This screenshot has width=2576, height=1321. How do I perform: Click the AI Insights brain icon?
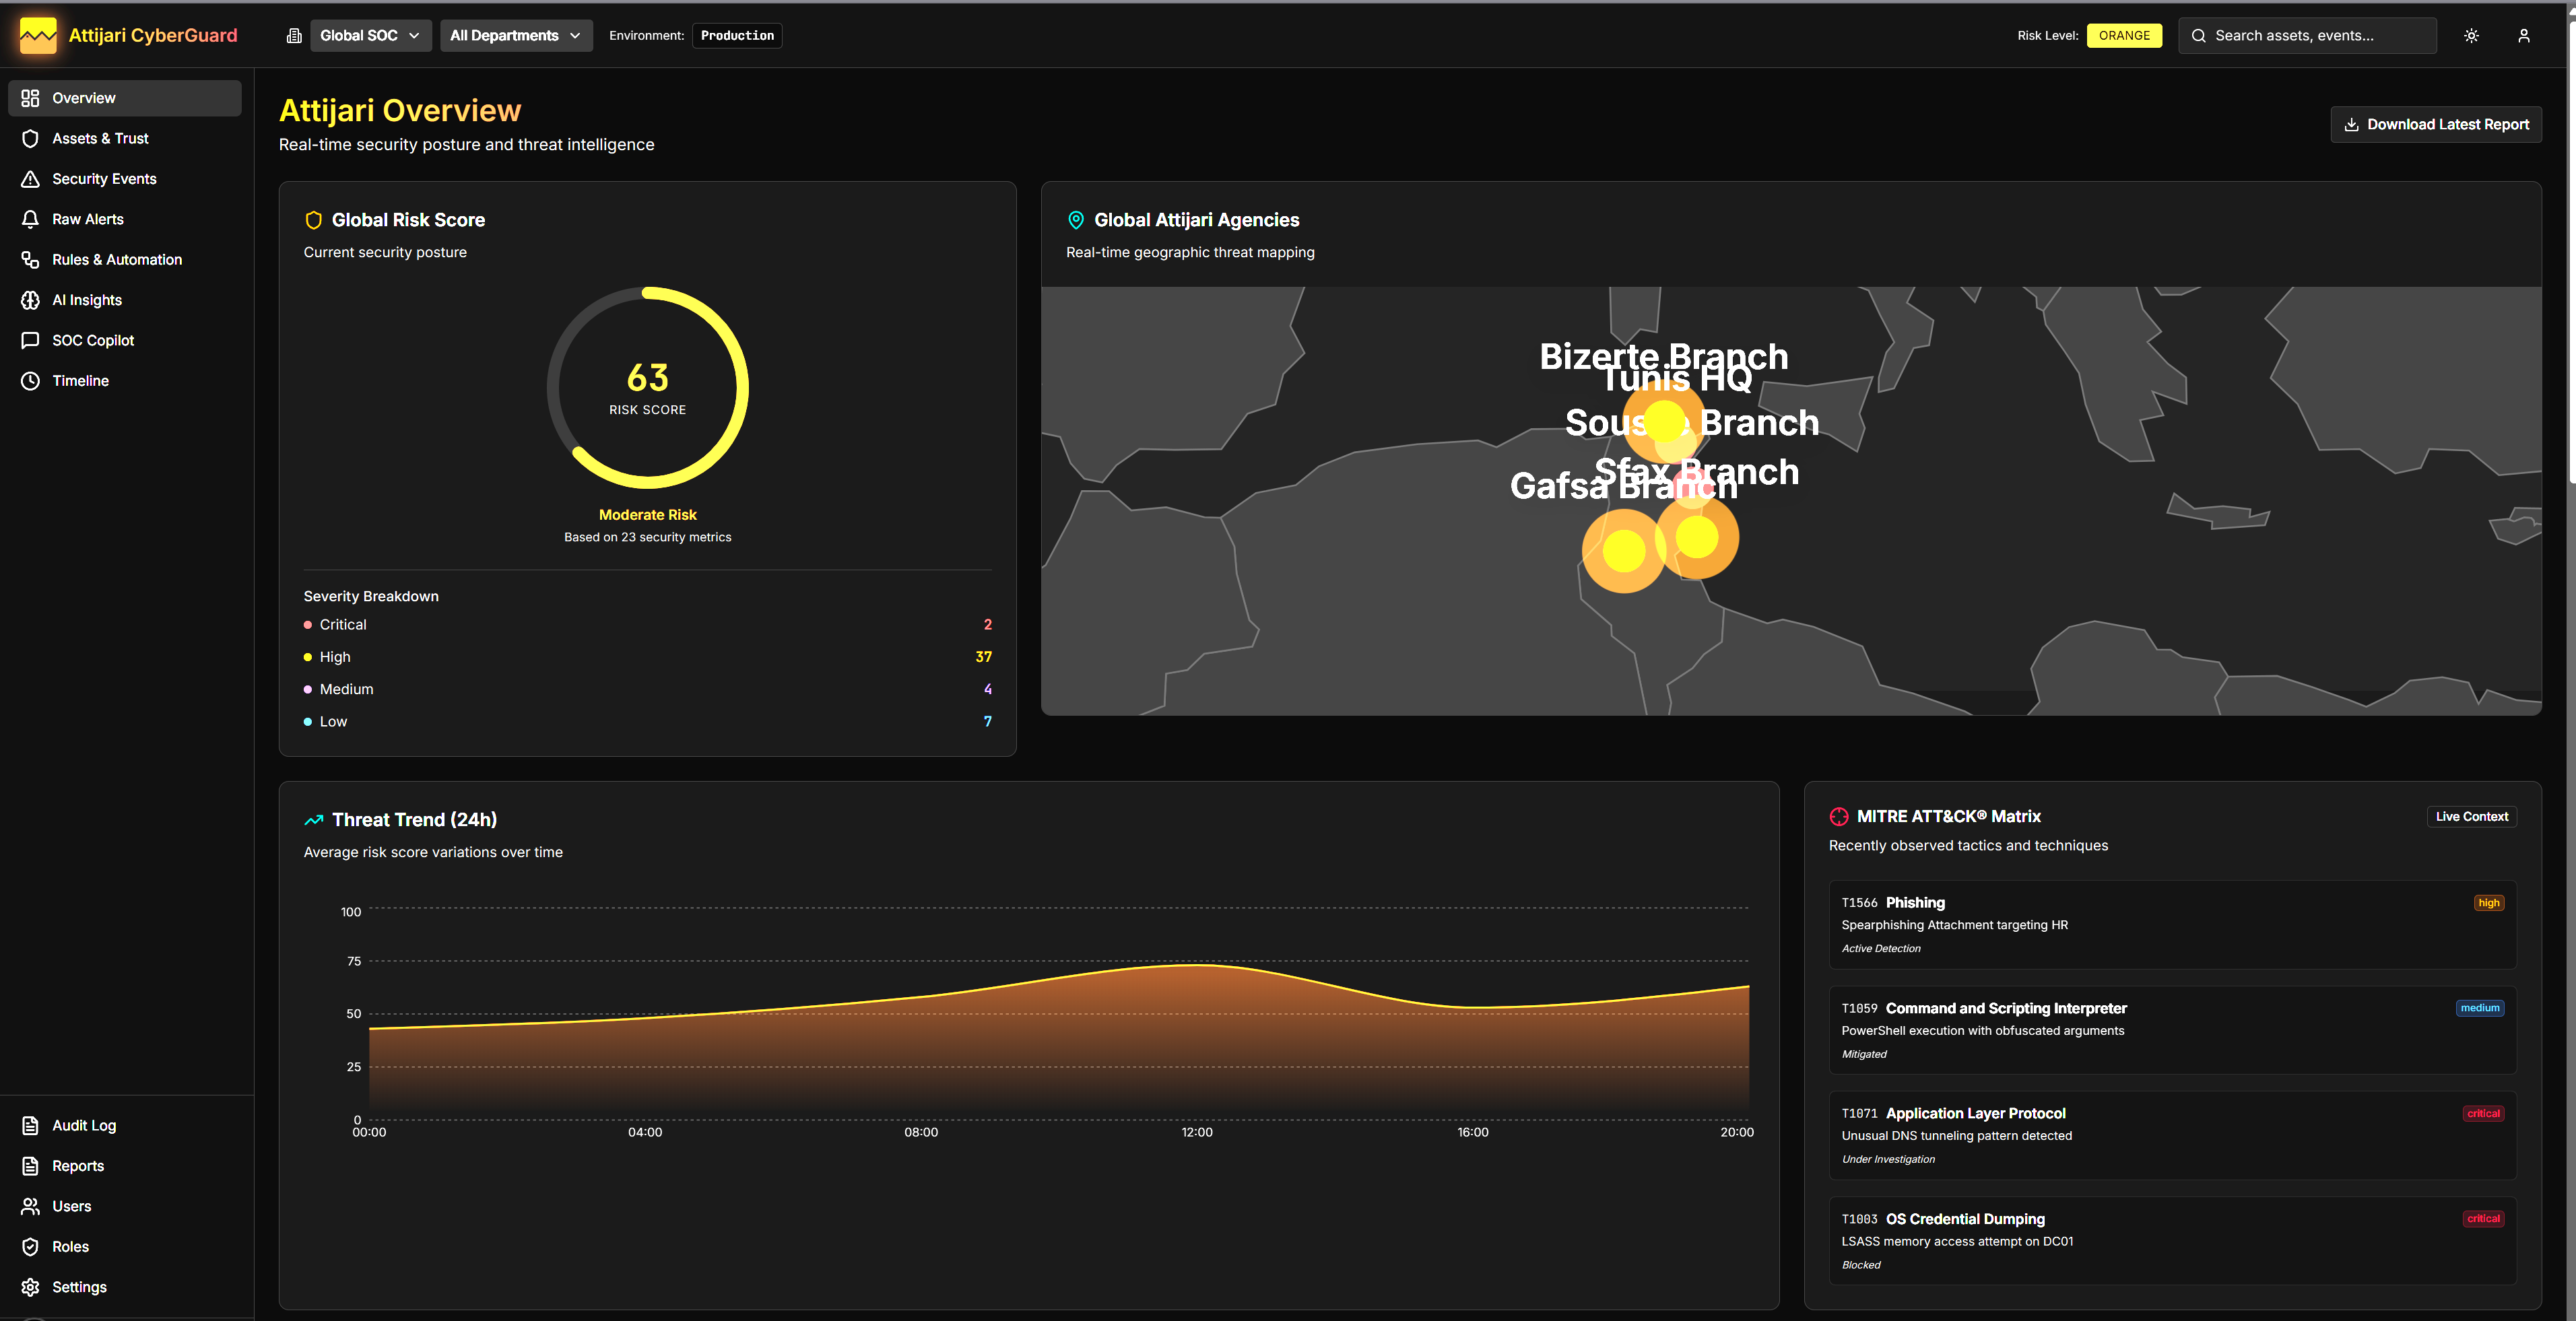(30, 300)
